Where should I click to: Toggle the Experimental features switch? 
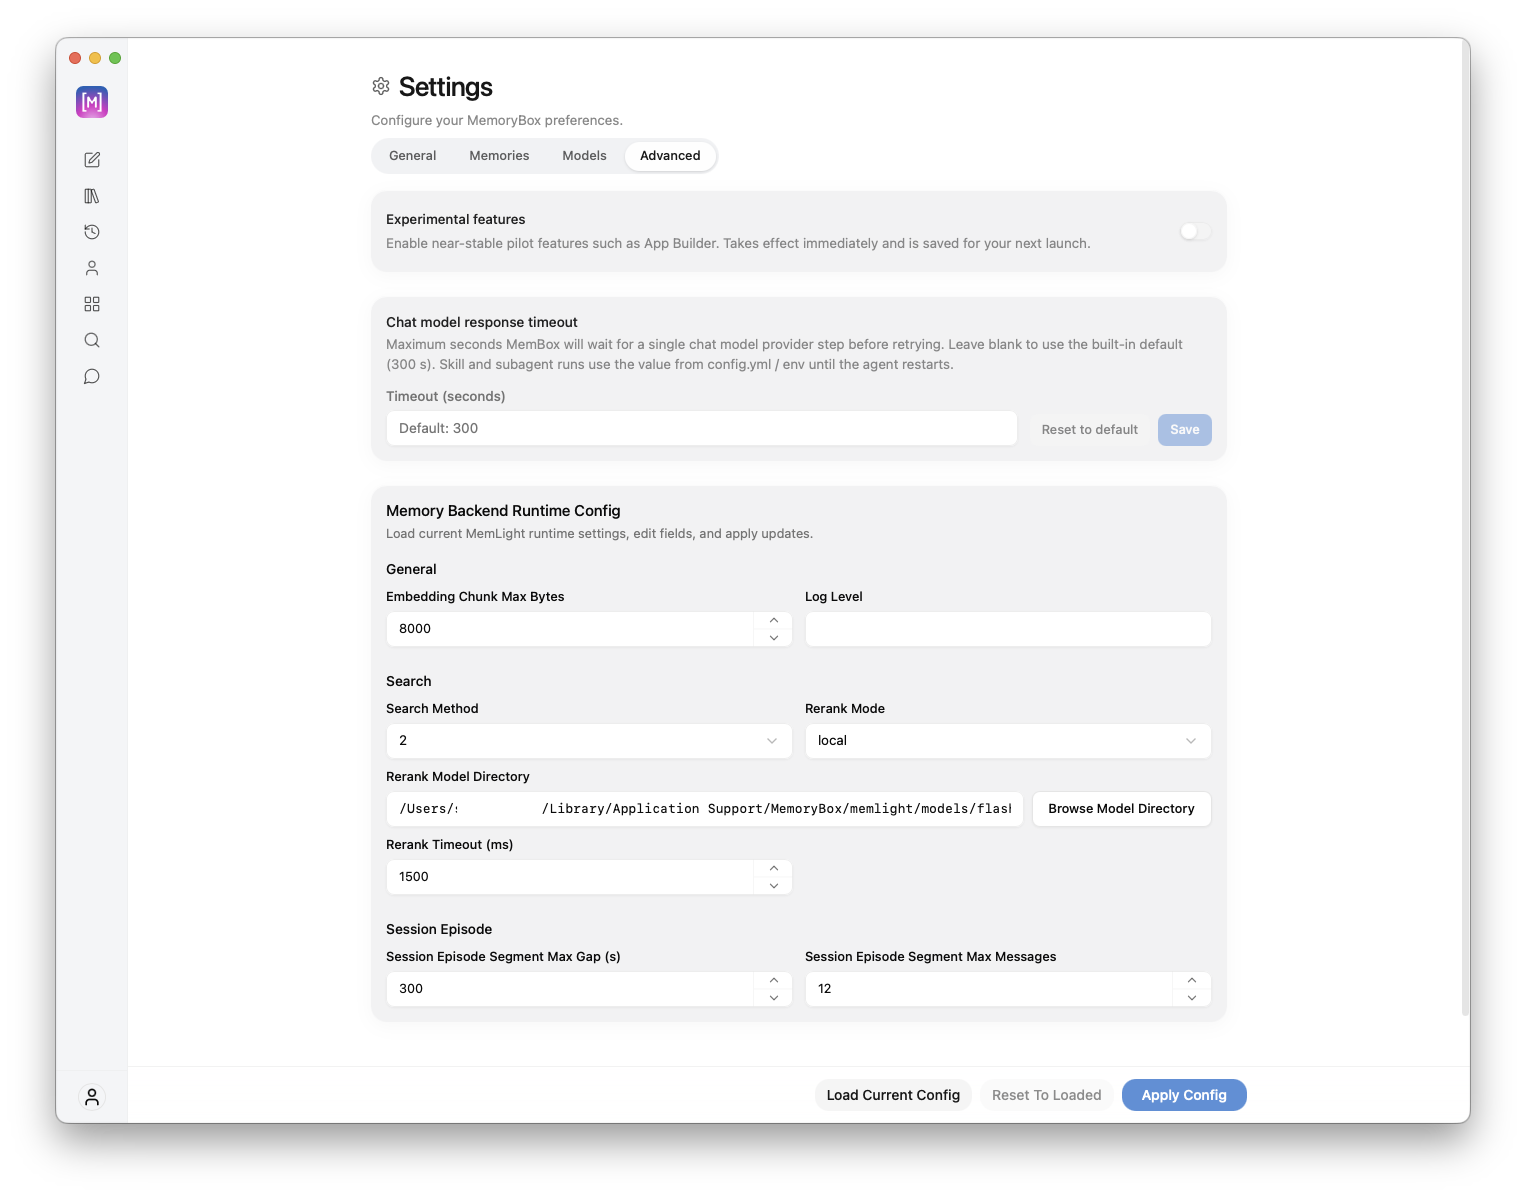[x=1195, y=231]
